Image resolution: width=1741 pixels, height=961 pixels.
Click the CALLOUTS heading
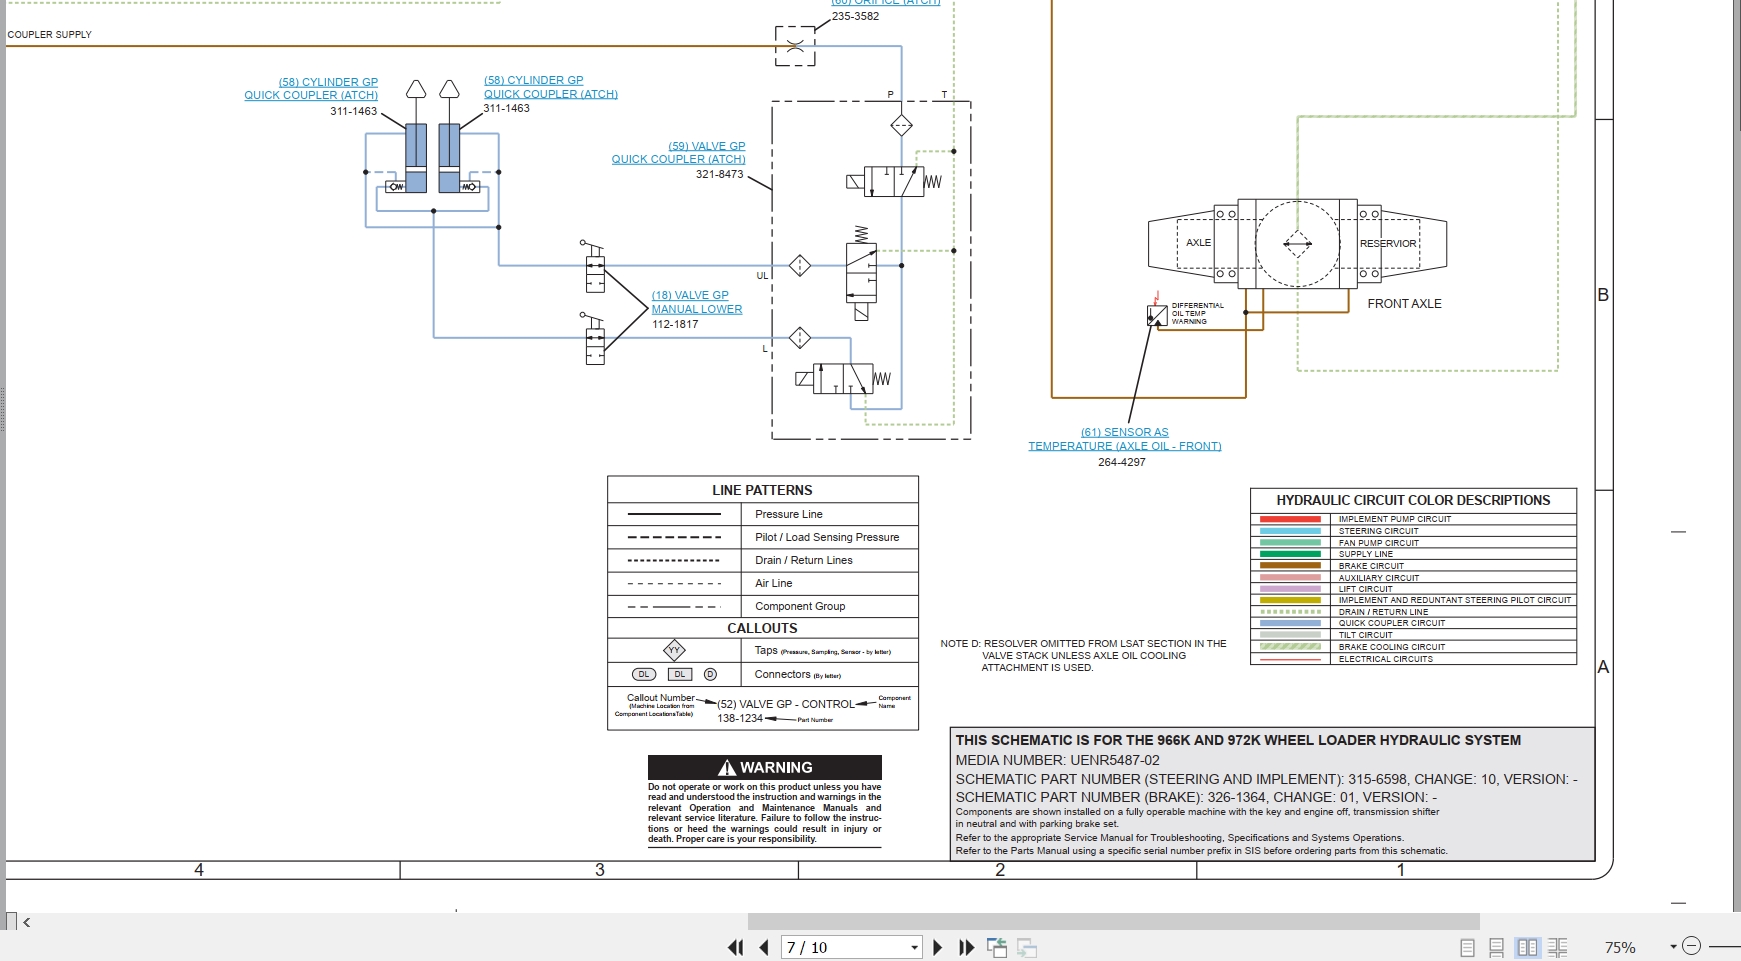[x=762, y=628]
